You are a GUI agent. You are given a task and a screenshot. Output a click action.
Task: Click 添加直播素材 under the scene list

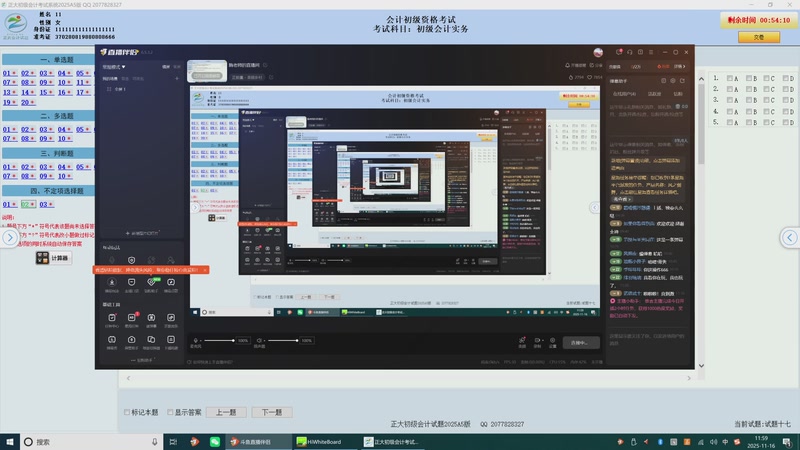[142, 233]
